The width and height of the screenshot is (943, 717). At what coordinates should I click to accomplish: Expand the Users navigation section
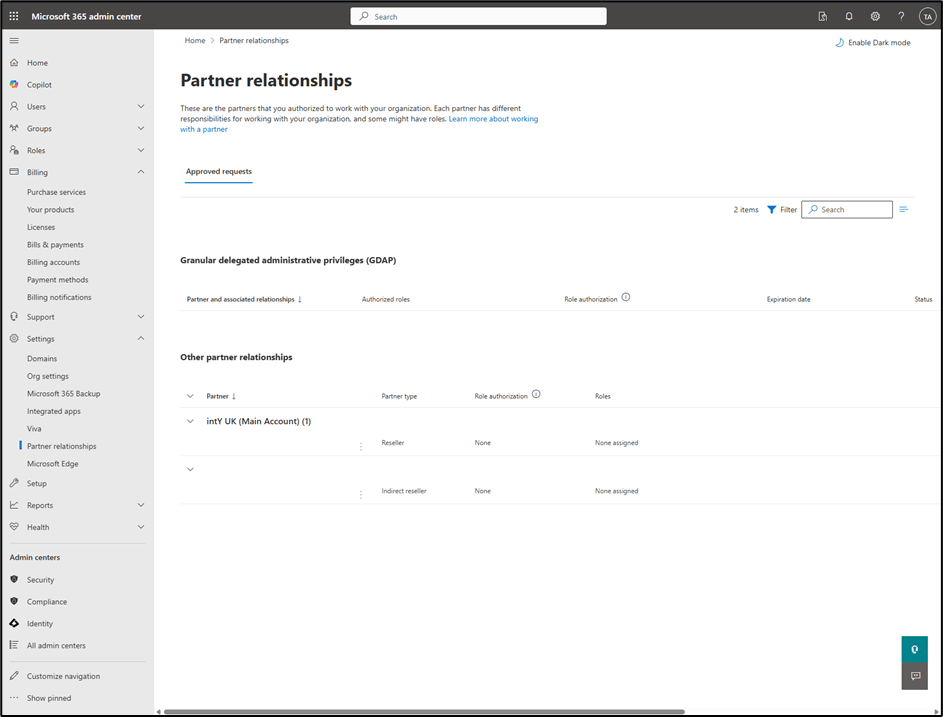pyautogui.click(x=141, y=107)
